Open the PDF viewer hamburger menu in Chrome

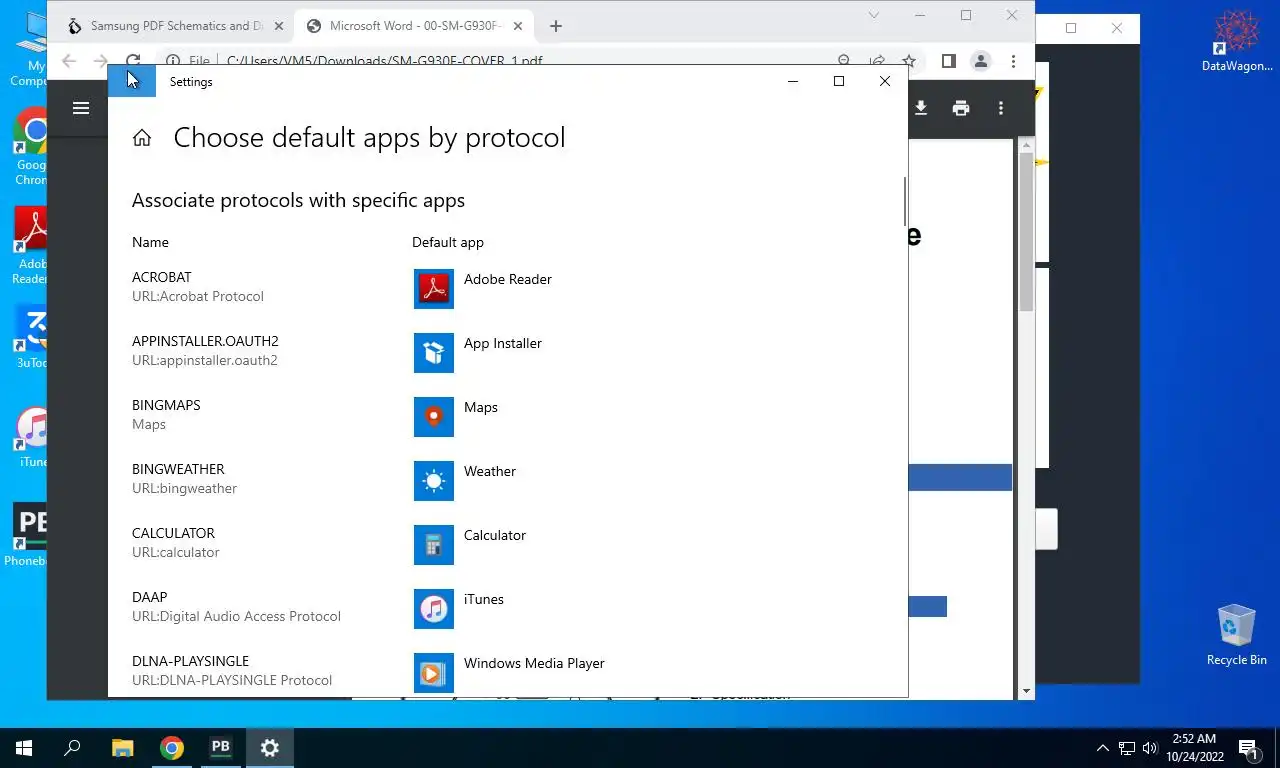point(81,108)
